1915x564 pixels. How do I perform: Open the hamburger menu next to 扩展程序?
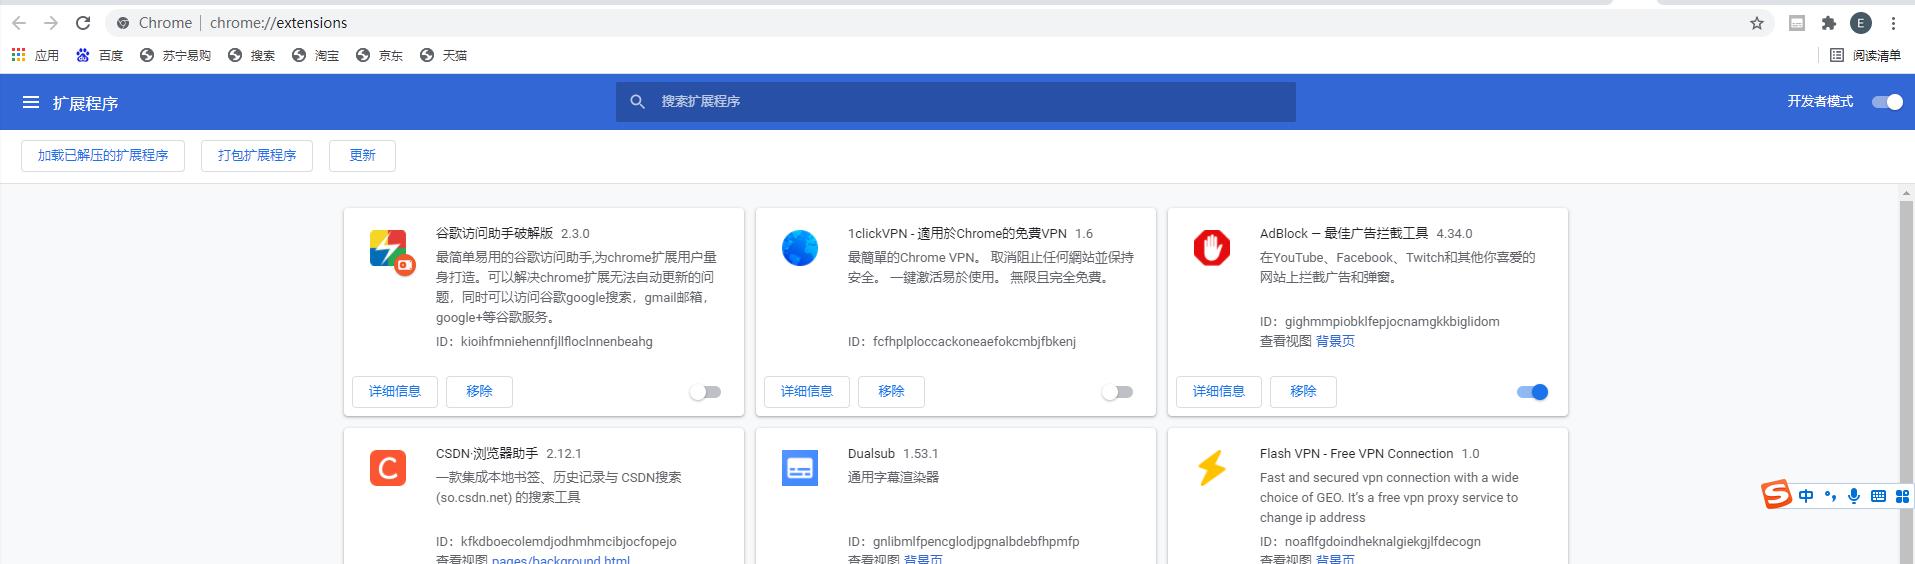click(x=31, y=102)
